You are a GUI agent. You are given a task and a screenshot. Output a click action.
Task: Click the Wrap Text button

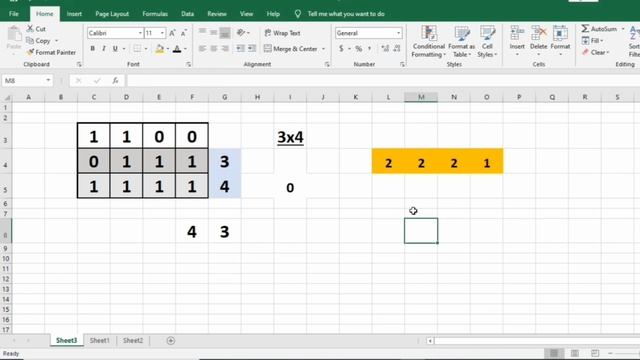click(x=282, y=33)
